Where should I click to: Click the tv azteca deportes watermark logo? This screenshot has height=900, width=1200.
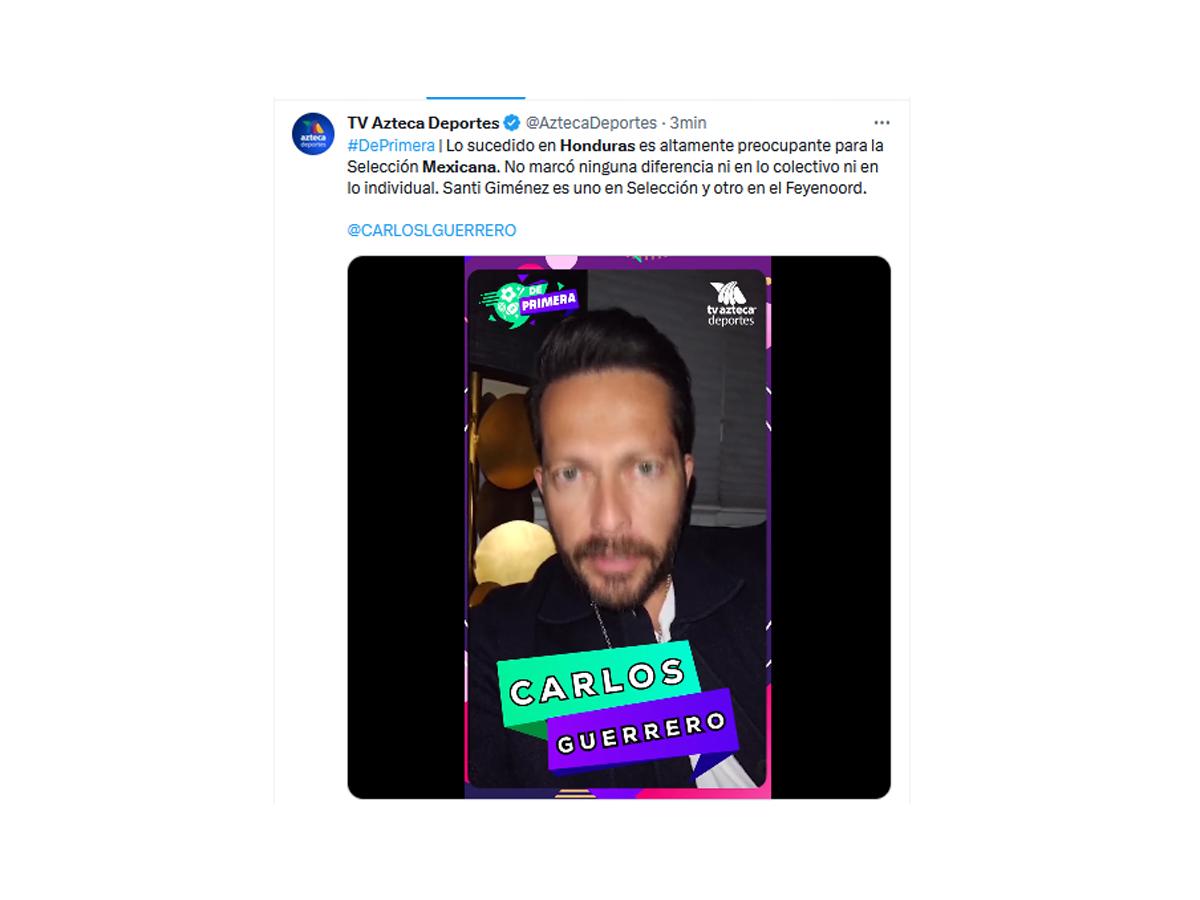[732, 304]
